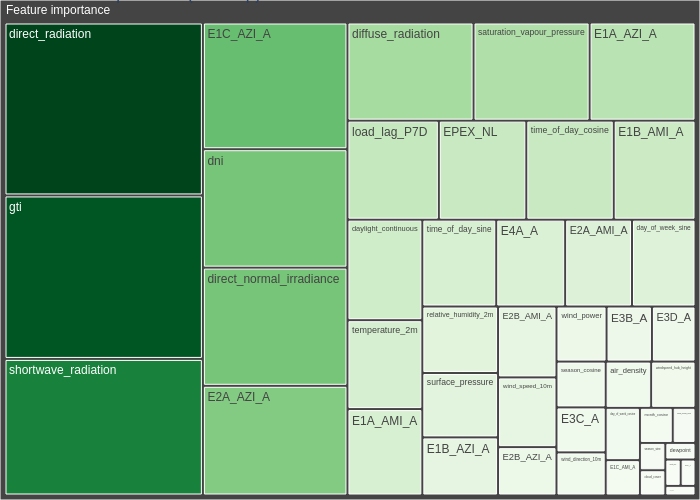Click the E1B_AZI_A tile
Viewport: 700px width, 500px height.
(x=460, y=466)
